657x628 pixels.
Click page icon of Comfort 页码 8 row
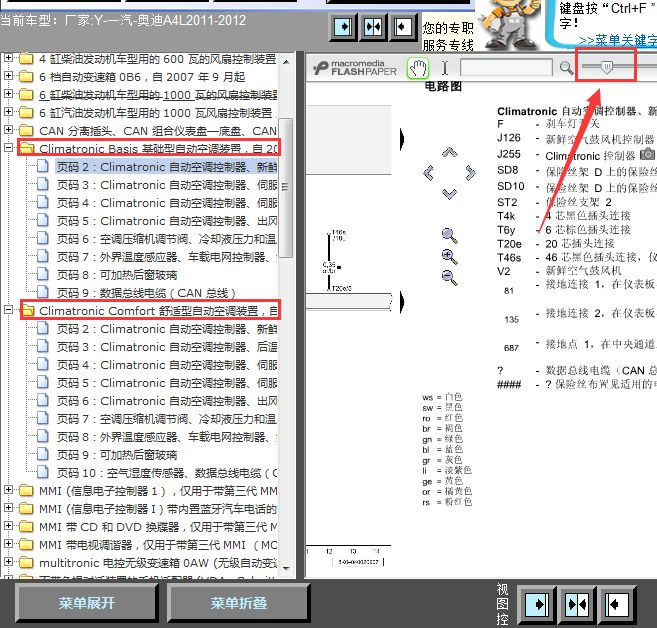[x=43, y=436]
